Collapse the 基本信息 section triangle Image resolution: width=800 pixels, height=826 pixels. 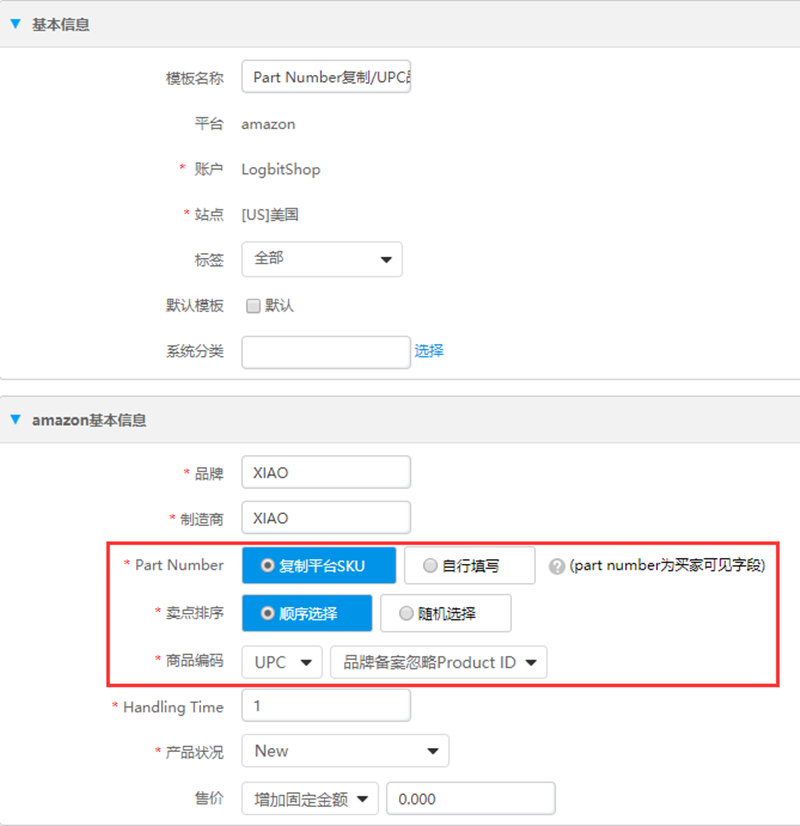[15, 24]
